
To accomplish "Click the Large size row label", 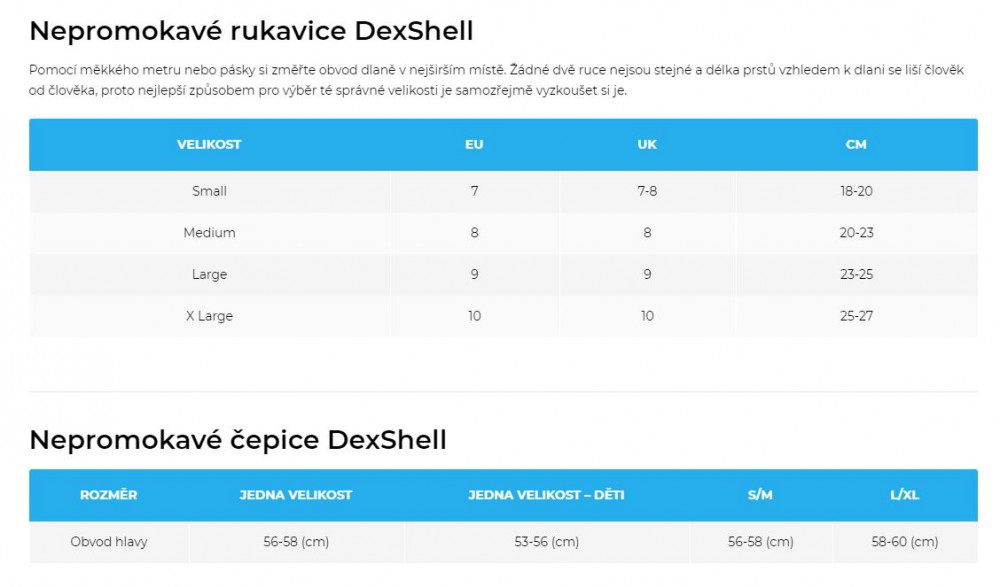I will tap(209, 274).
